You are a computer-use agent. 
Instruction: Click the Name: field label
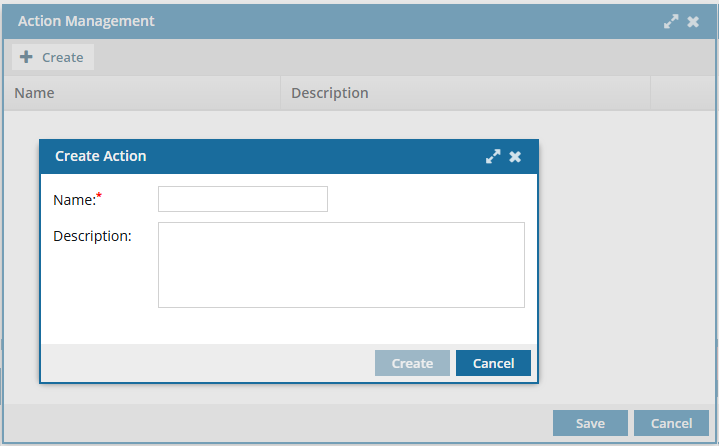click(x=74, y=200)
